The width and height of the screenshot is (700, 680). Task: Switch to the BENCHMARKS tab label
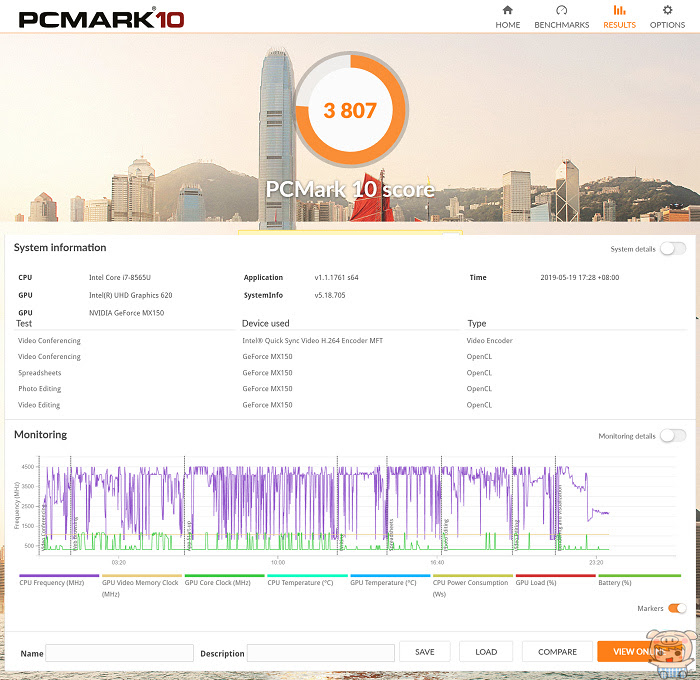pos(562,25)
